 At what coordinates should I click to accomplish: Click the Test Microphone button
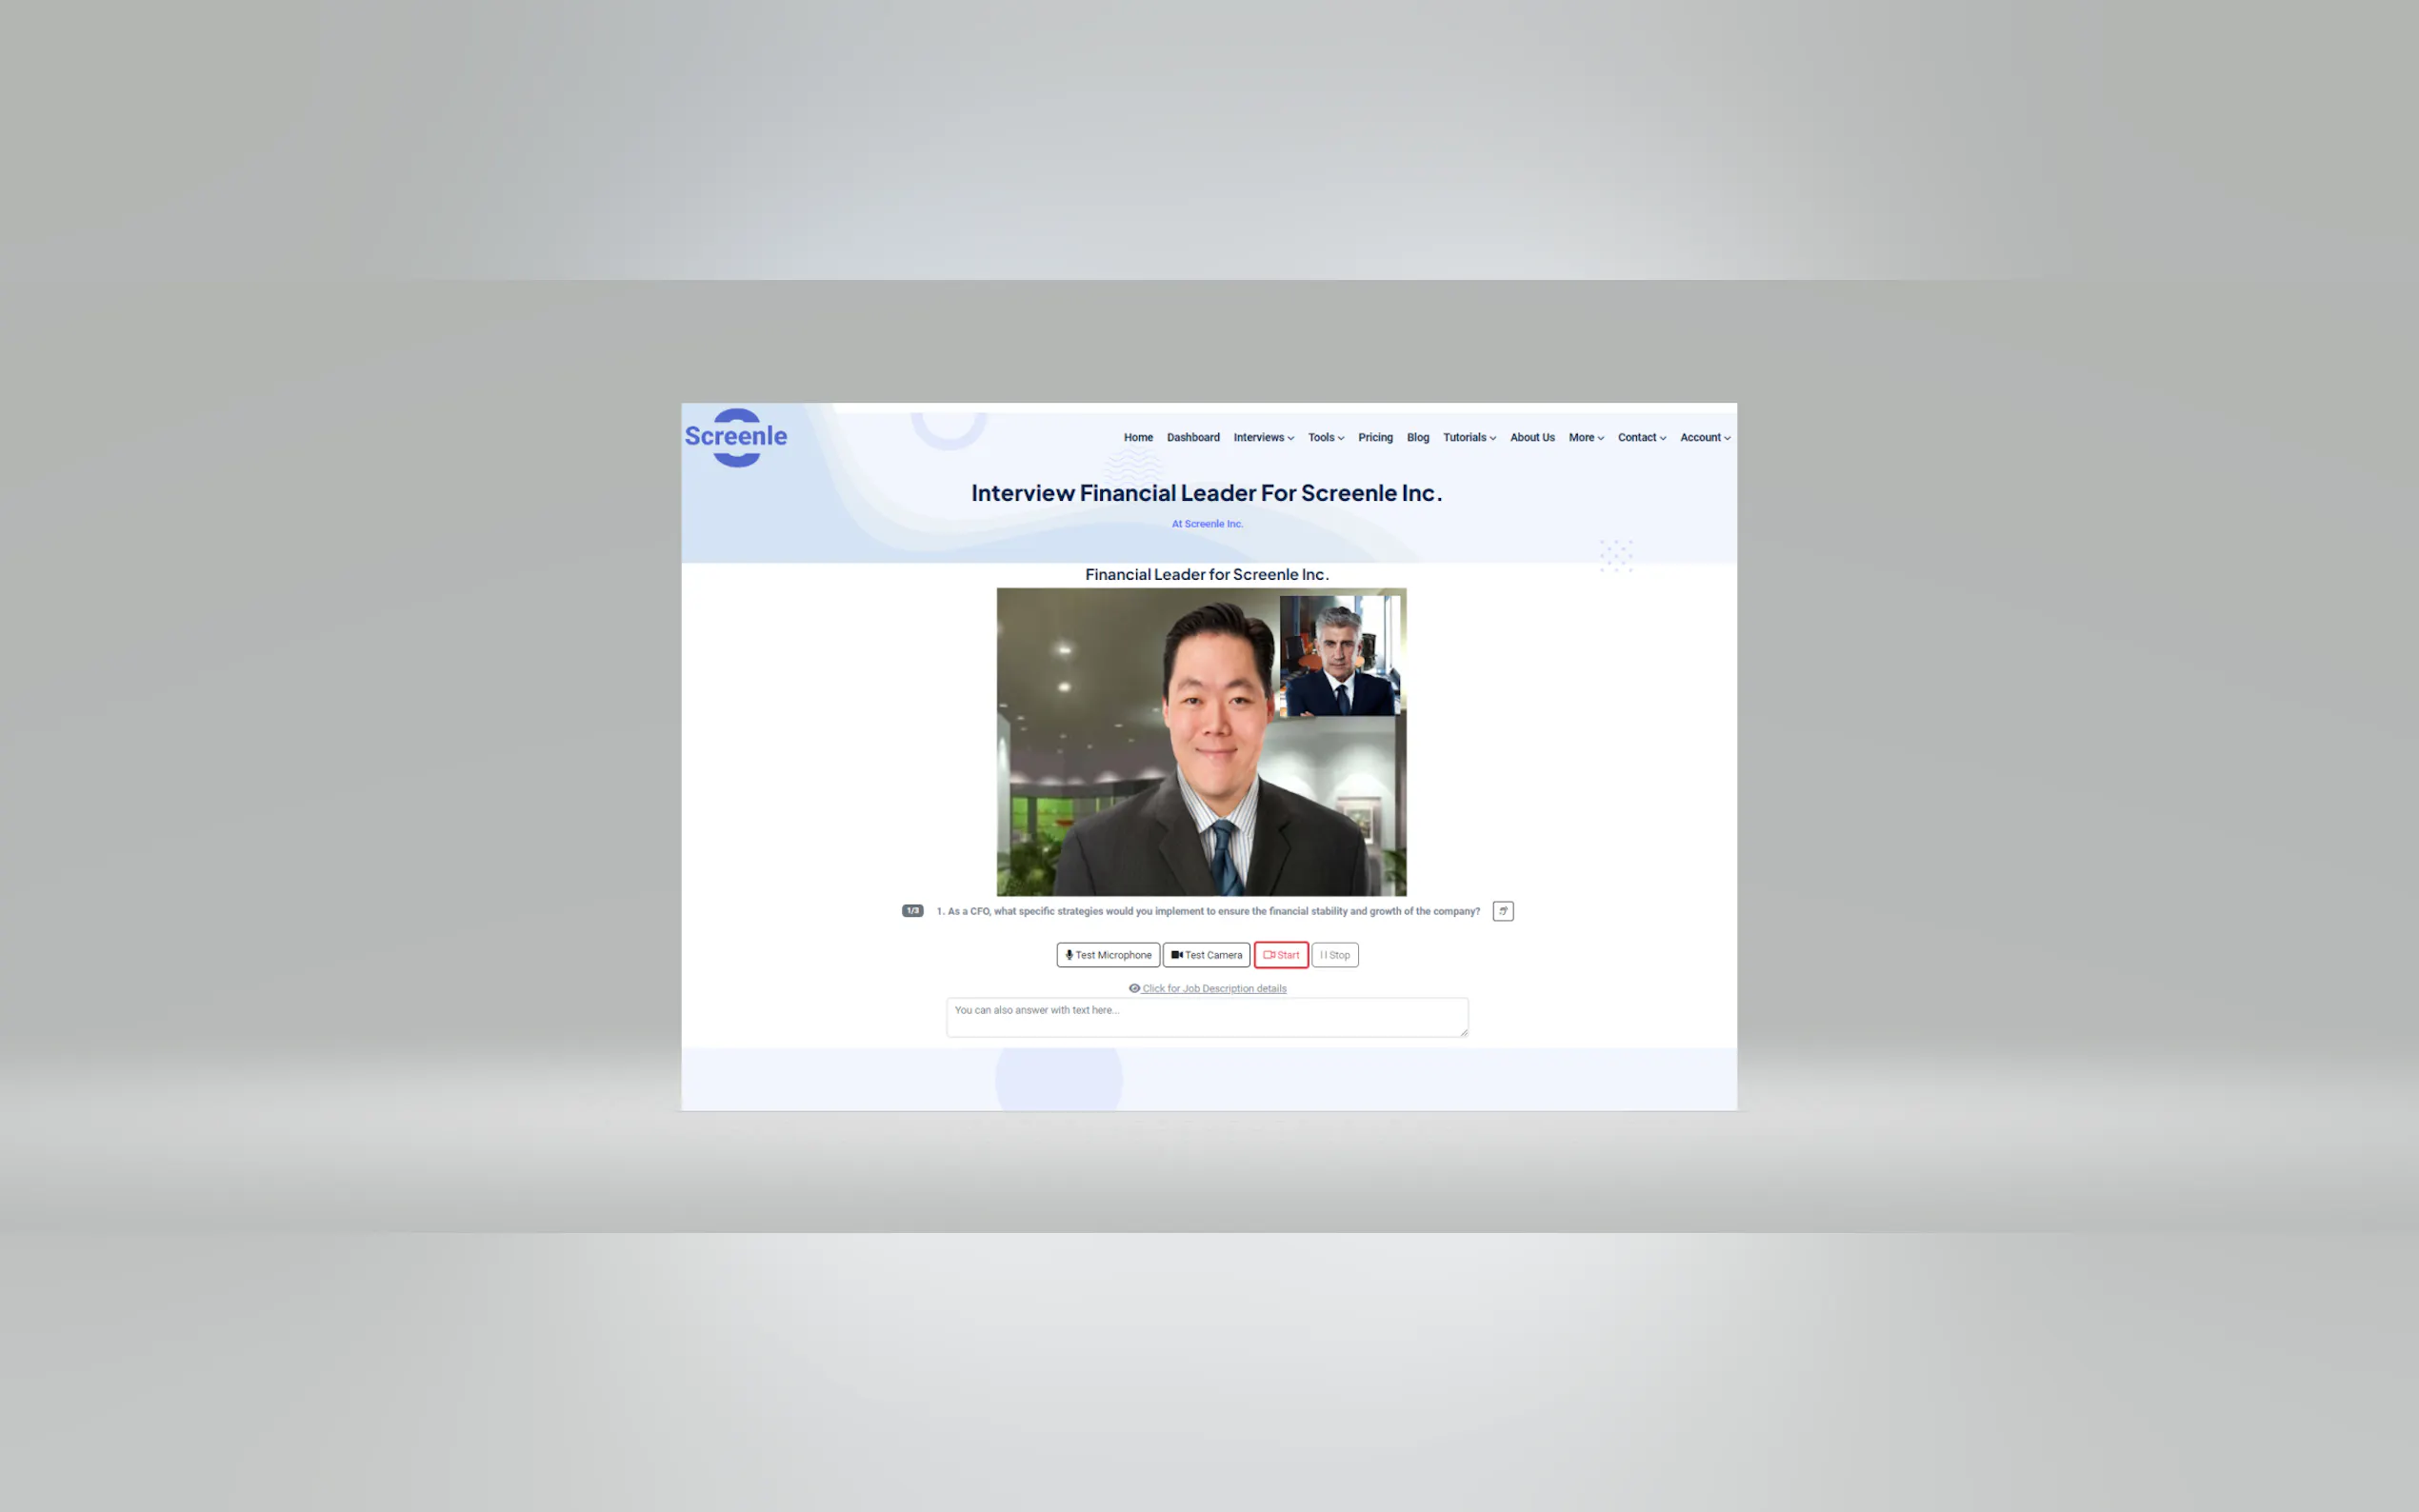1108,955
